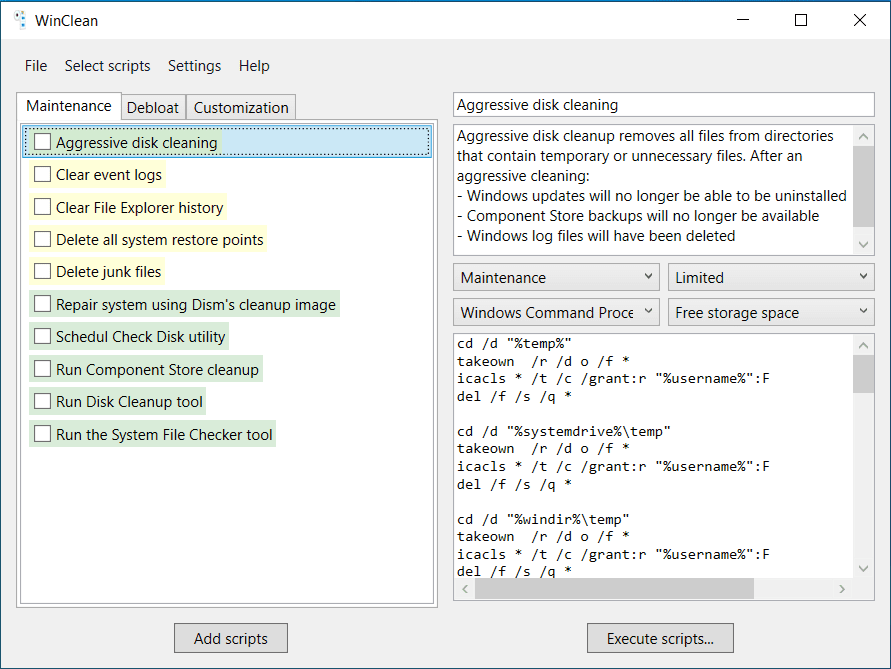Click the Add scripts button
The height and width of the screenshot is (669, 891).
click(230, 638)
